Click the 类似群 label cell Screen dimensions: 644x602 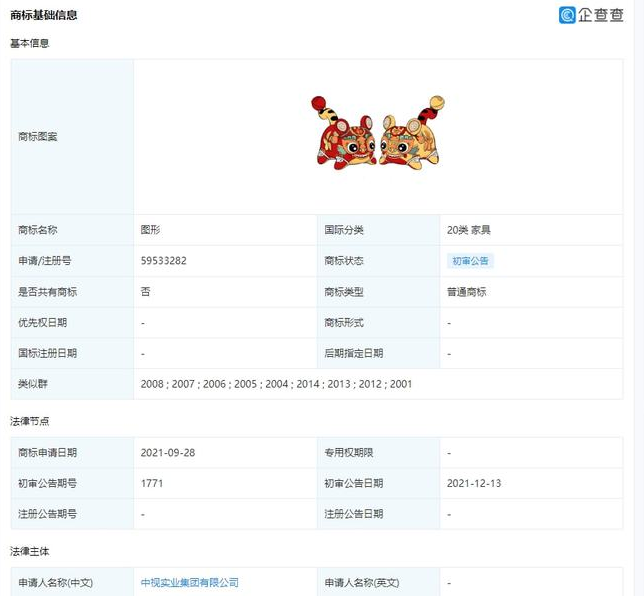(72, 384)
